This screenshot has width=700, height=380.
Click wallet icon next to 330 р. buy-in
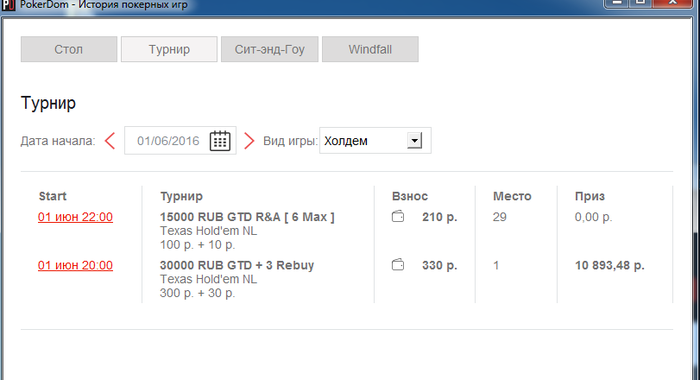pyautogui.click(x=398, y=265)
